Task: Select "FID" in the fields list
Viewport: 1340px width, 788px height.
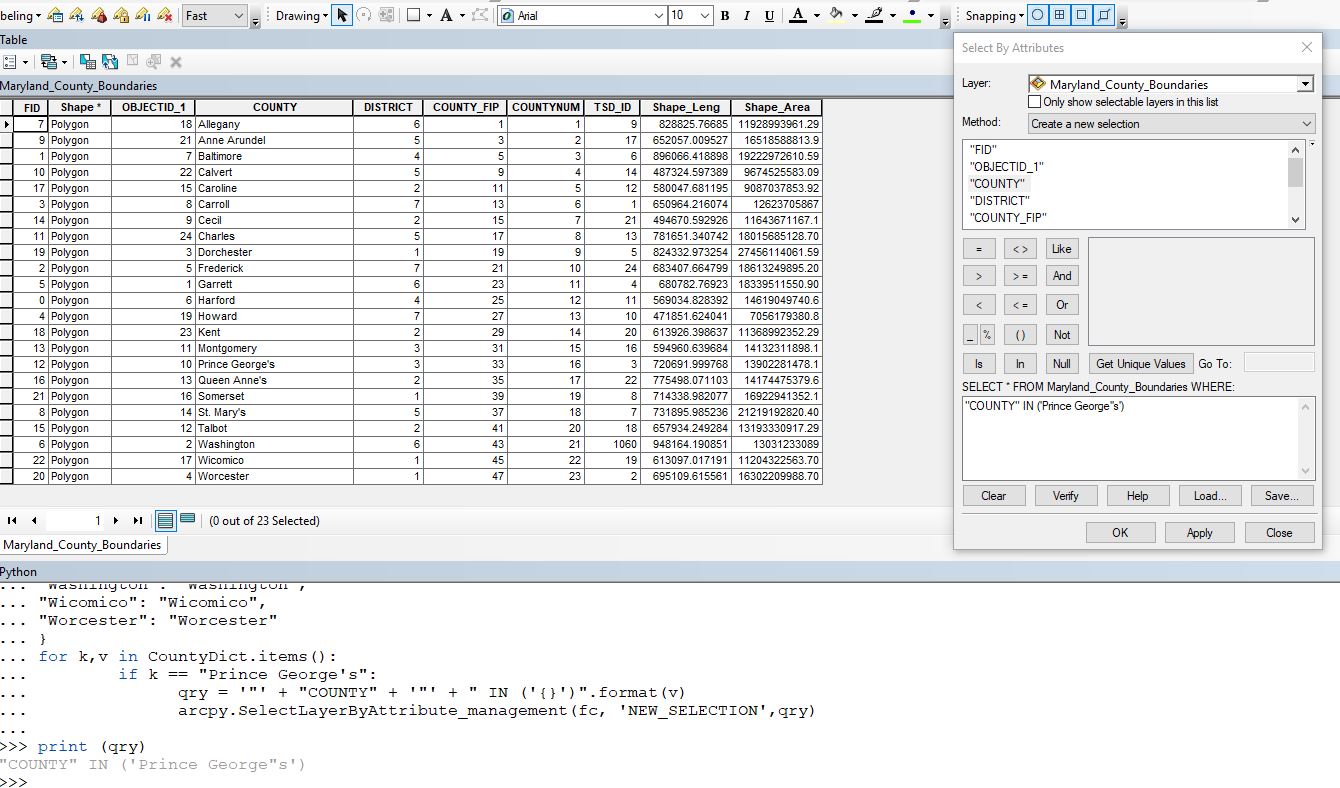Action: click(983, 150)
